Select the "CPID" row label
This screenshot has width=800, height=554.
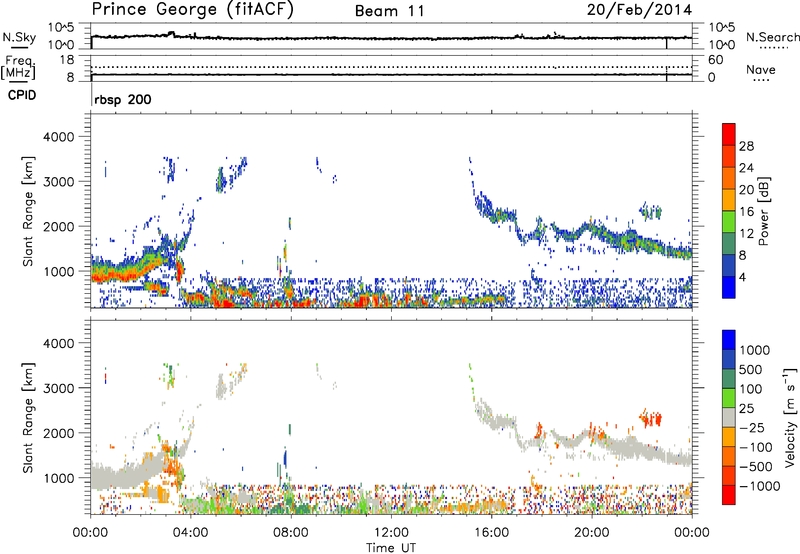(x=22, y=95)
